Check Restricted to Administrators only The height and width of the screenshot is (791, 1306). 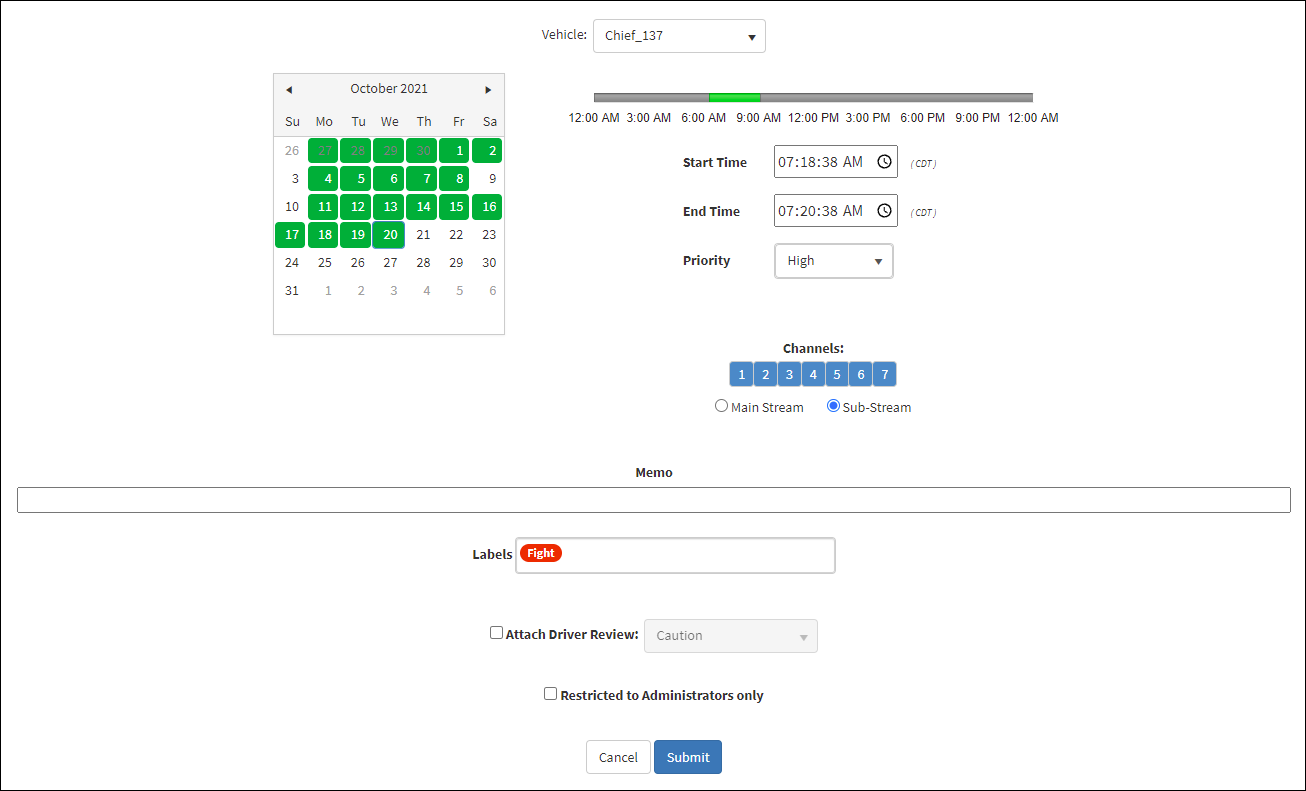coord(550,693)
